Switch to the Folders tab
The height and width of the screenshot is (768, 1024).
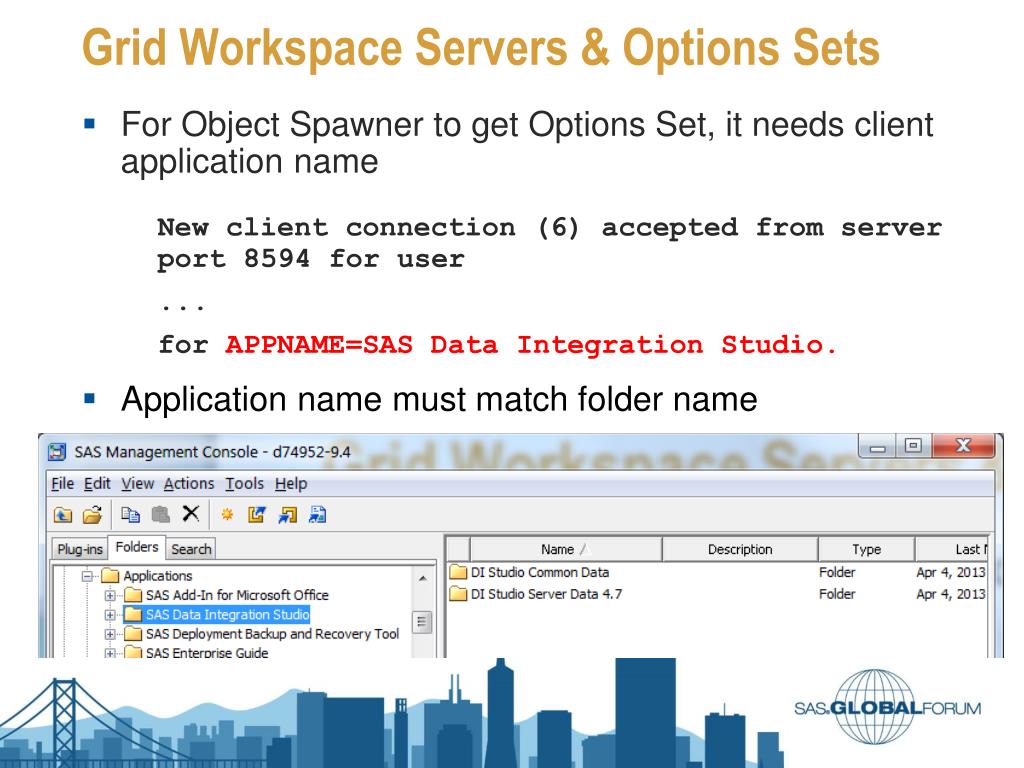point(136,547)
